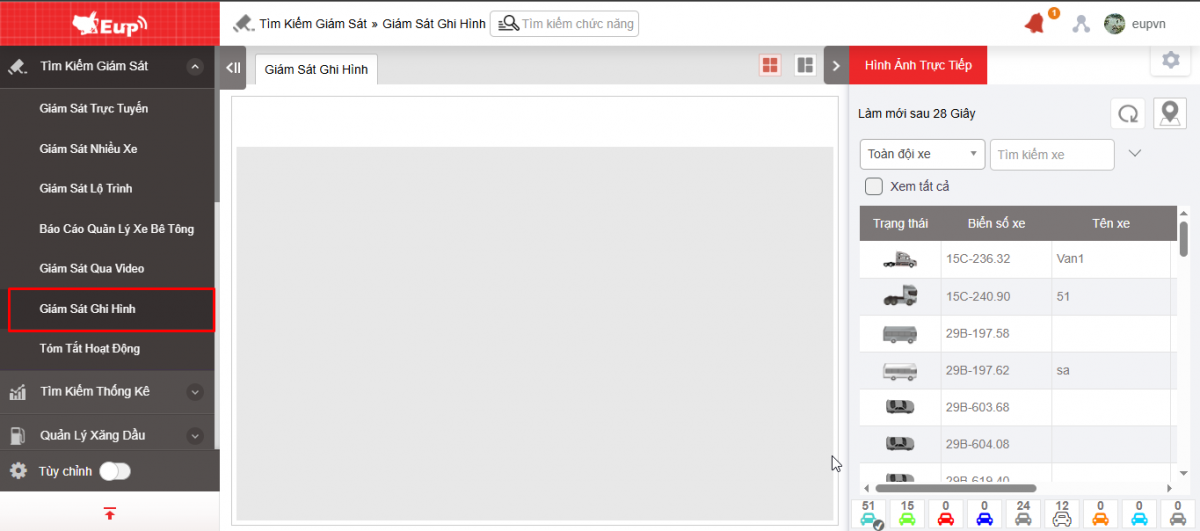Click the red scroll-to-top arrow in the sidebar
Viewport: 1200px width, 531px height.
coord(110,513)
